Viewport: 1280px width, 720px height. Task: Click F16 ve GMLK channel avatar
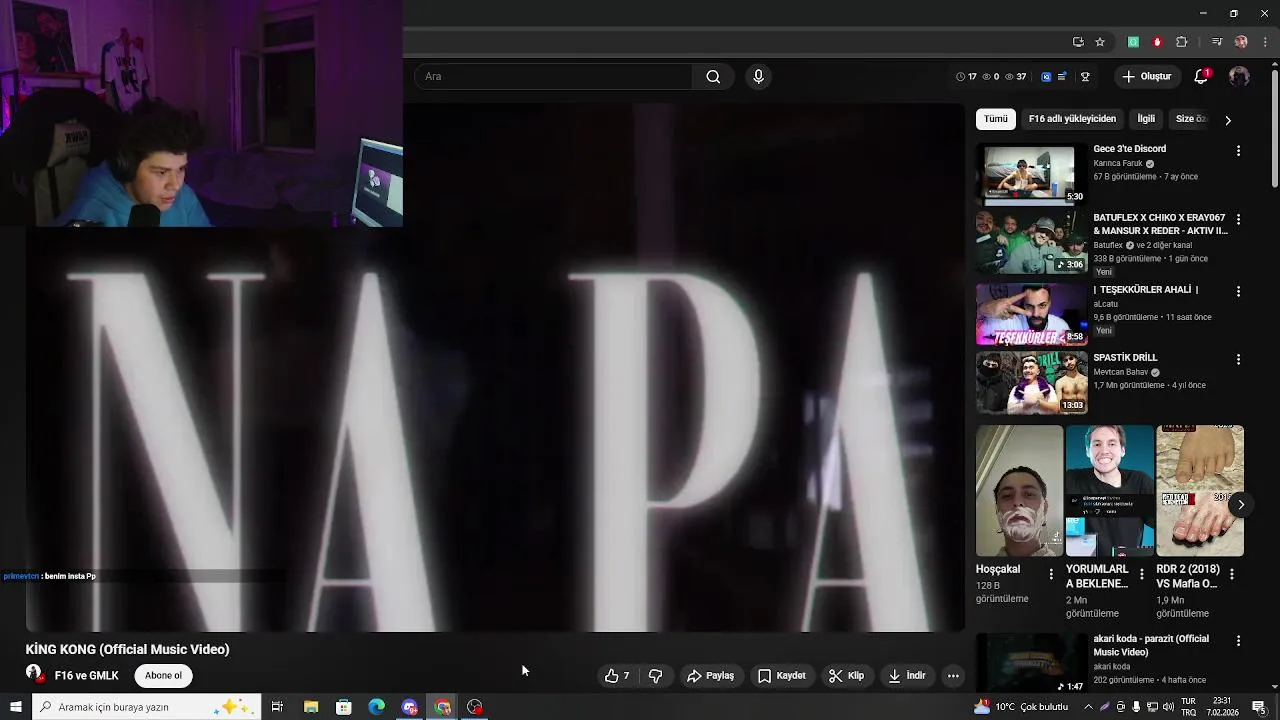(x=35, y=675)
